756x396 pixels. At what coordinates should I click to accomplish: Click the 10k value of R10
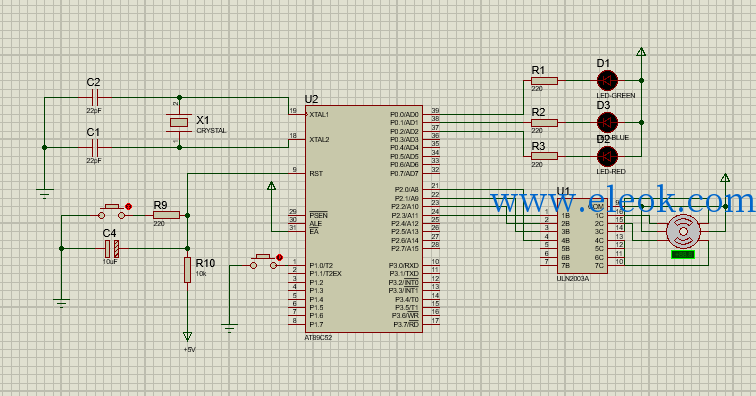(201, 273)
